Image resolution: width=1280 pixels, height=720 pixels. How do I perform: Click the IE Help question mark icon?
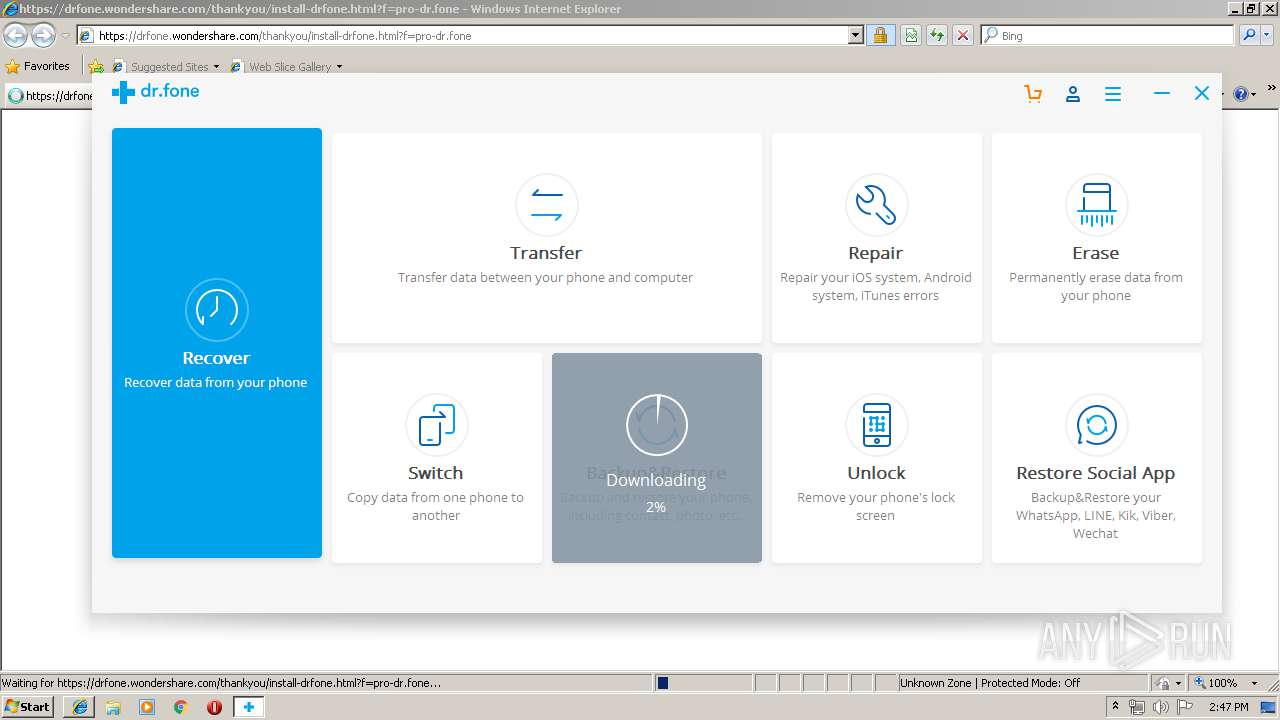(1241, 94)
